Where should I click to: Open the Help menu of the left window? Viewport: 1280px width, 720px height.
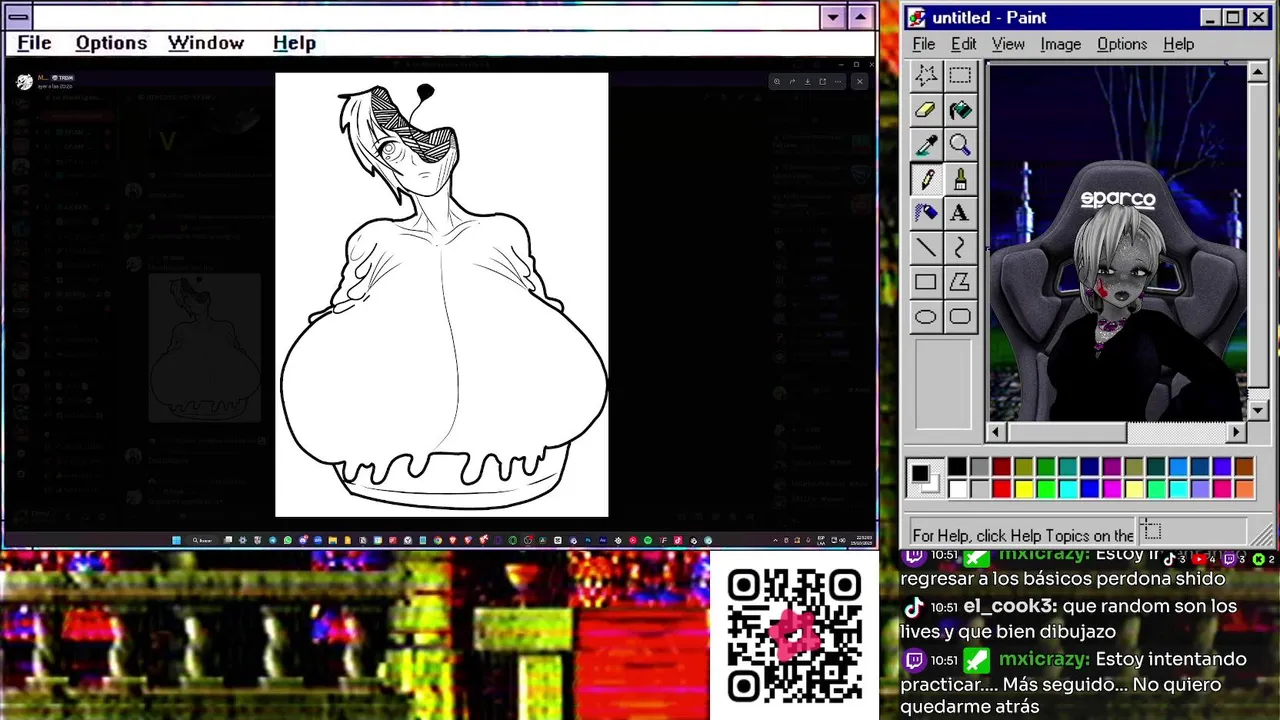tap(294, 43)
